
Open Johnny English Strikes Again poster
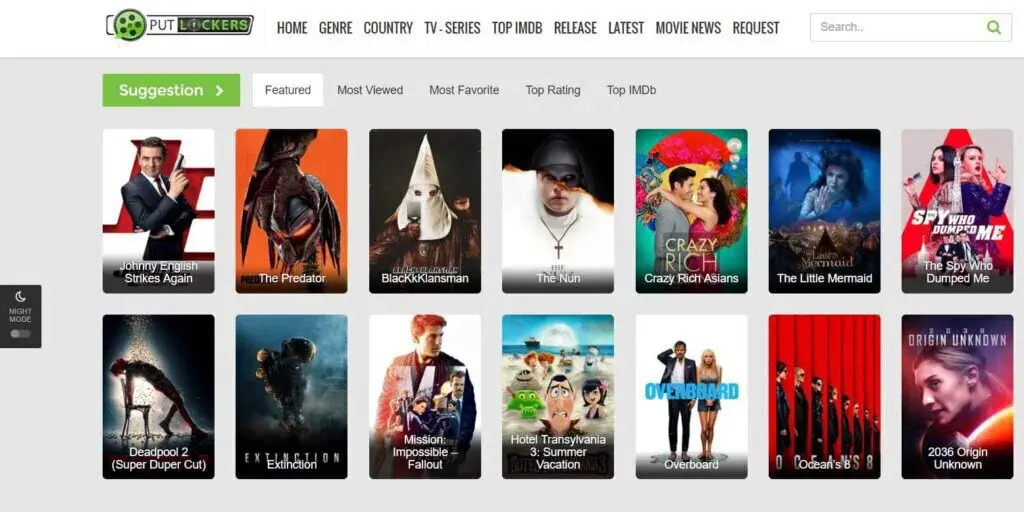click(x=159, y=211)
